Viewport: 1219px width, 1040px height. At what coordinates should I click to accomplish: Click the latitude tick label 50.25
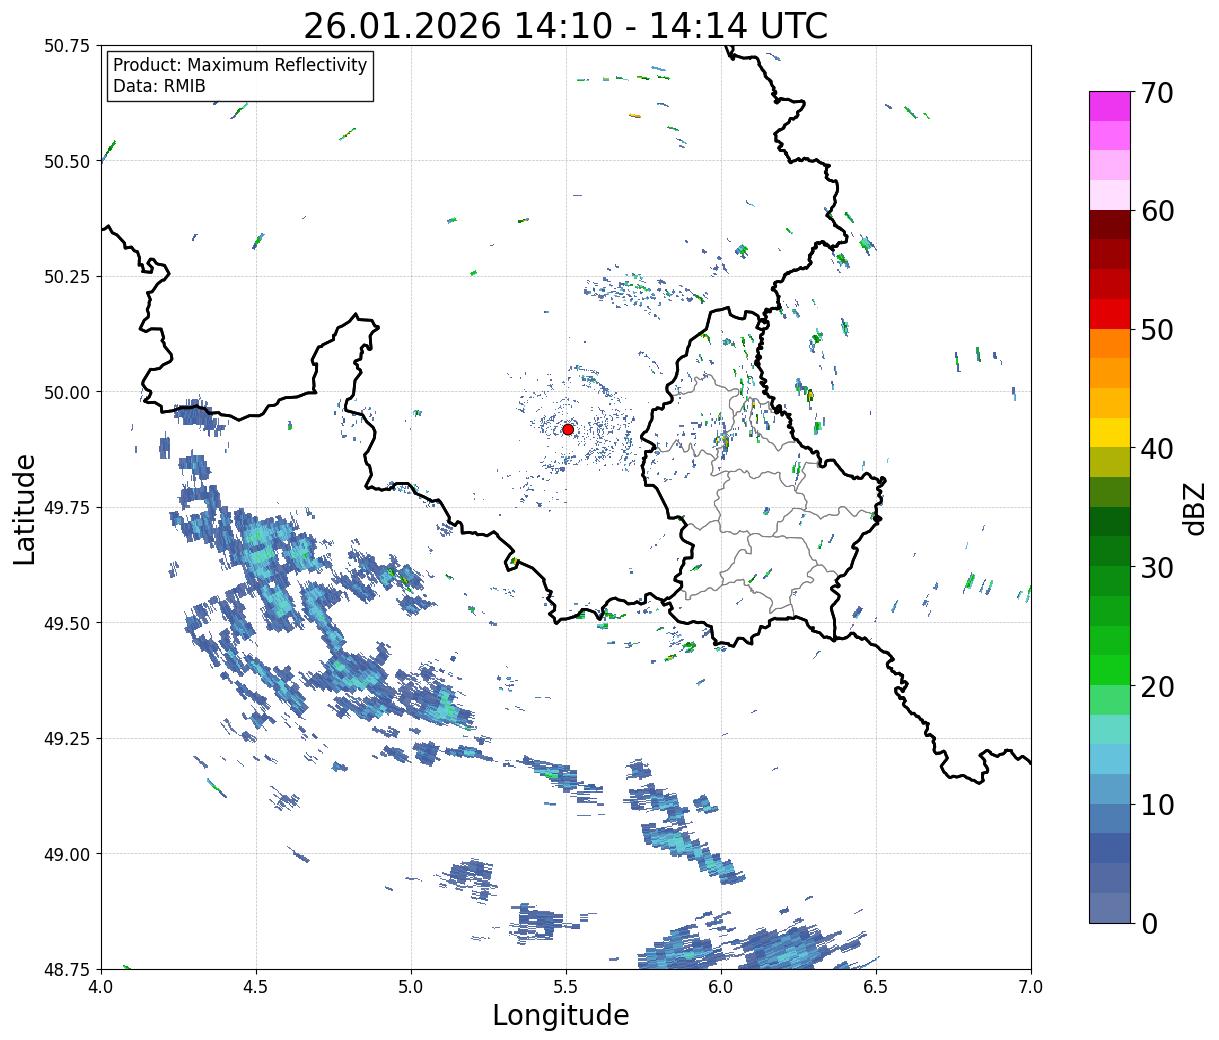click(67, 277)
